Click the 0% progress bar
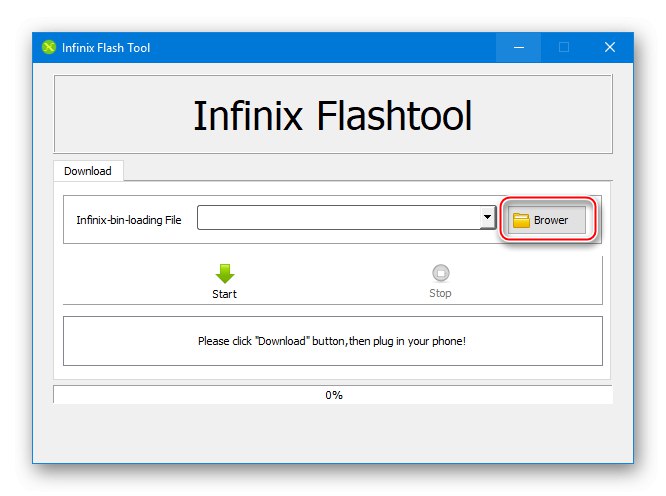Screen dimensions: 666x496 pos(333,395)
